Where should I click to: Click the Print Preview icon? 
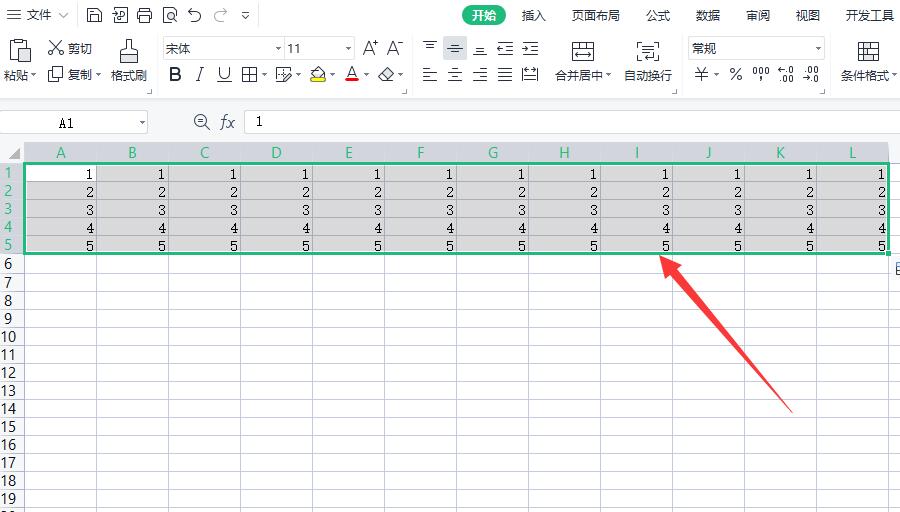click(170, 15)
